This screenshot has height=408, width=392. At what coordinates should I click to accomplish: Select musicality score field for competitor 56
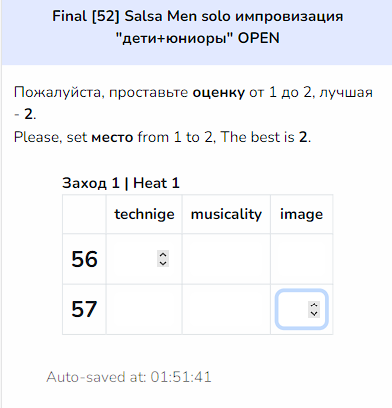tap(226, 259)
